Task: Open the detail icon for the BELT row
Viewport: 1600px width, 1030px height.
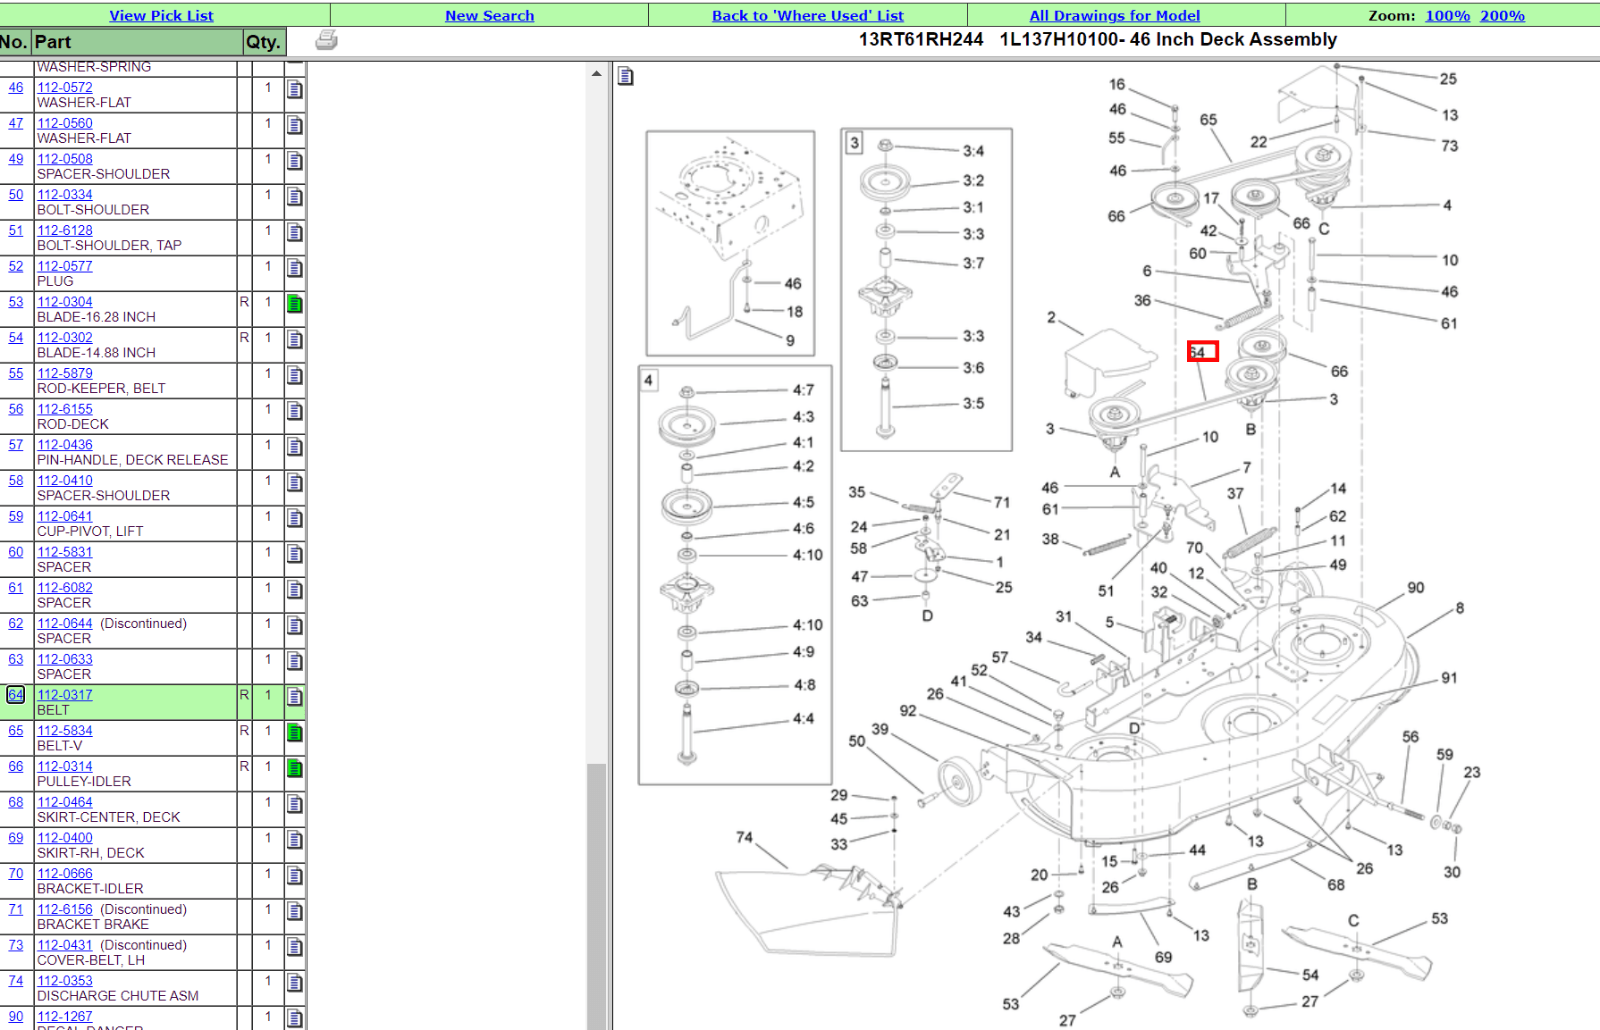Action: click(x=295, y=697)
